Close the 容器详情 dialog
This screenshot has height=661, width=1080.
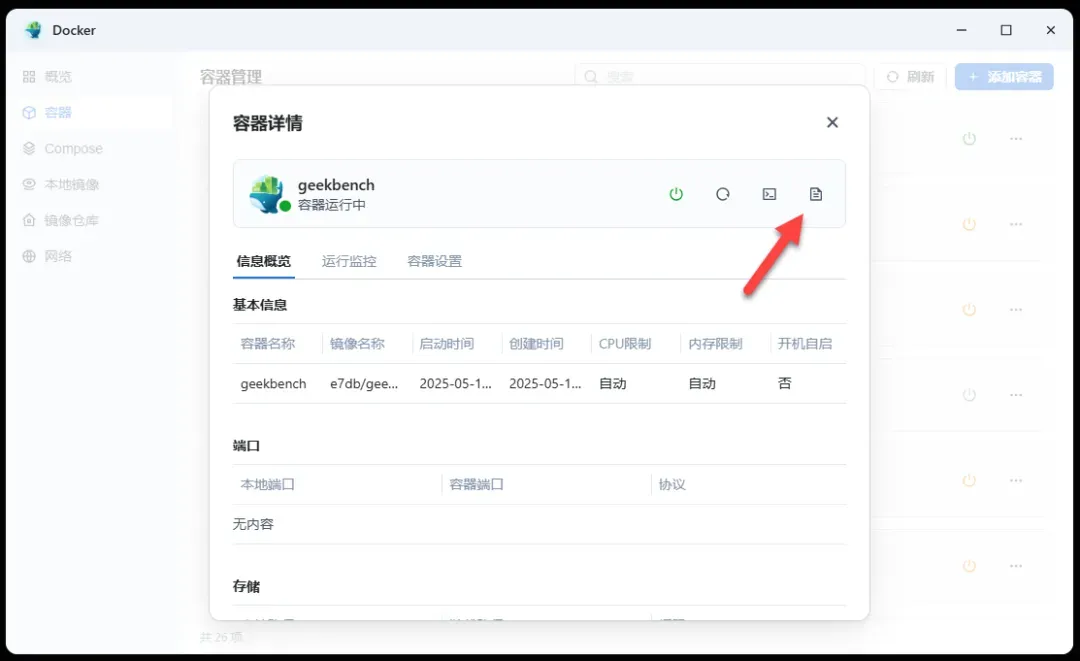coord(832,123)
